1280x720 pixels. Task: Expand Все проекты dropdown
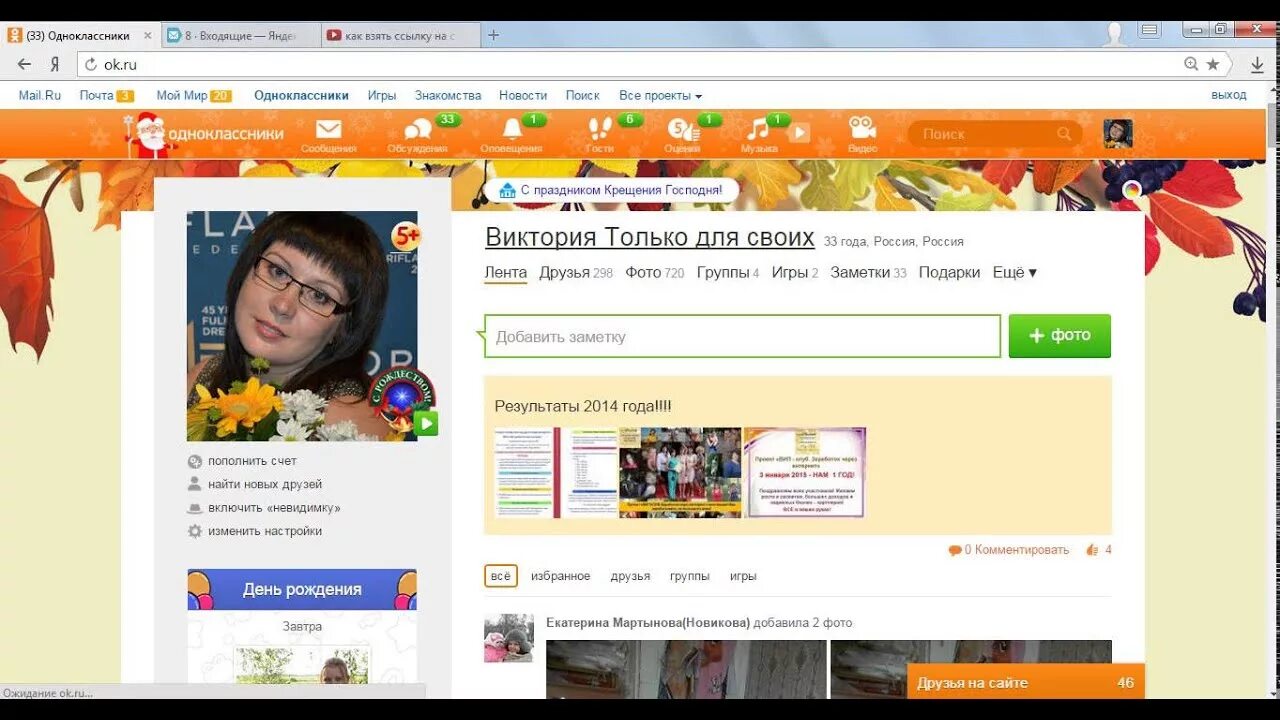(x=660, y=95)
